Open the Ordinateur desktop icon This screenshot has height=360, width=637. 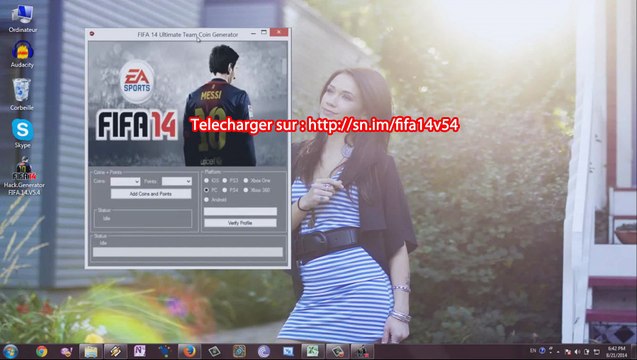[22, 19]
